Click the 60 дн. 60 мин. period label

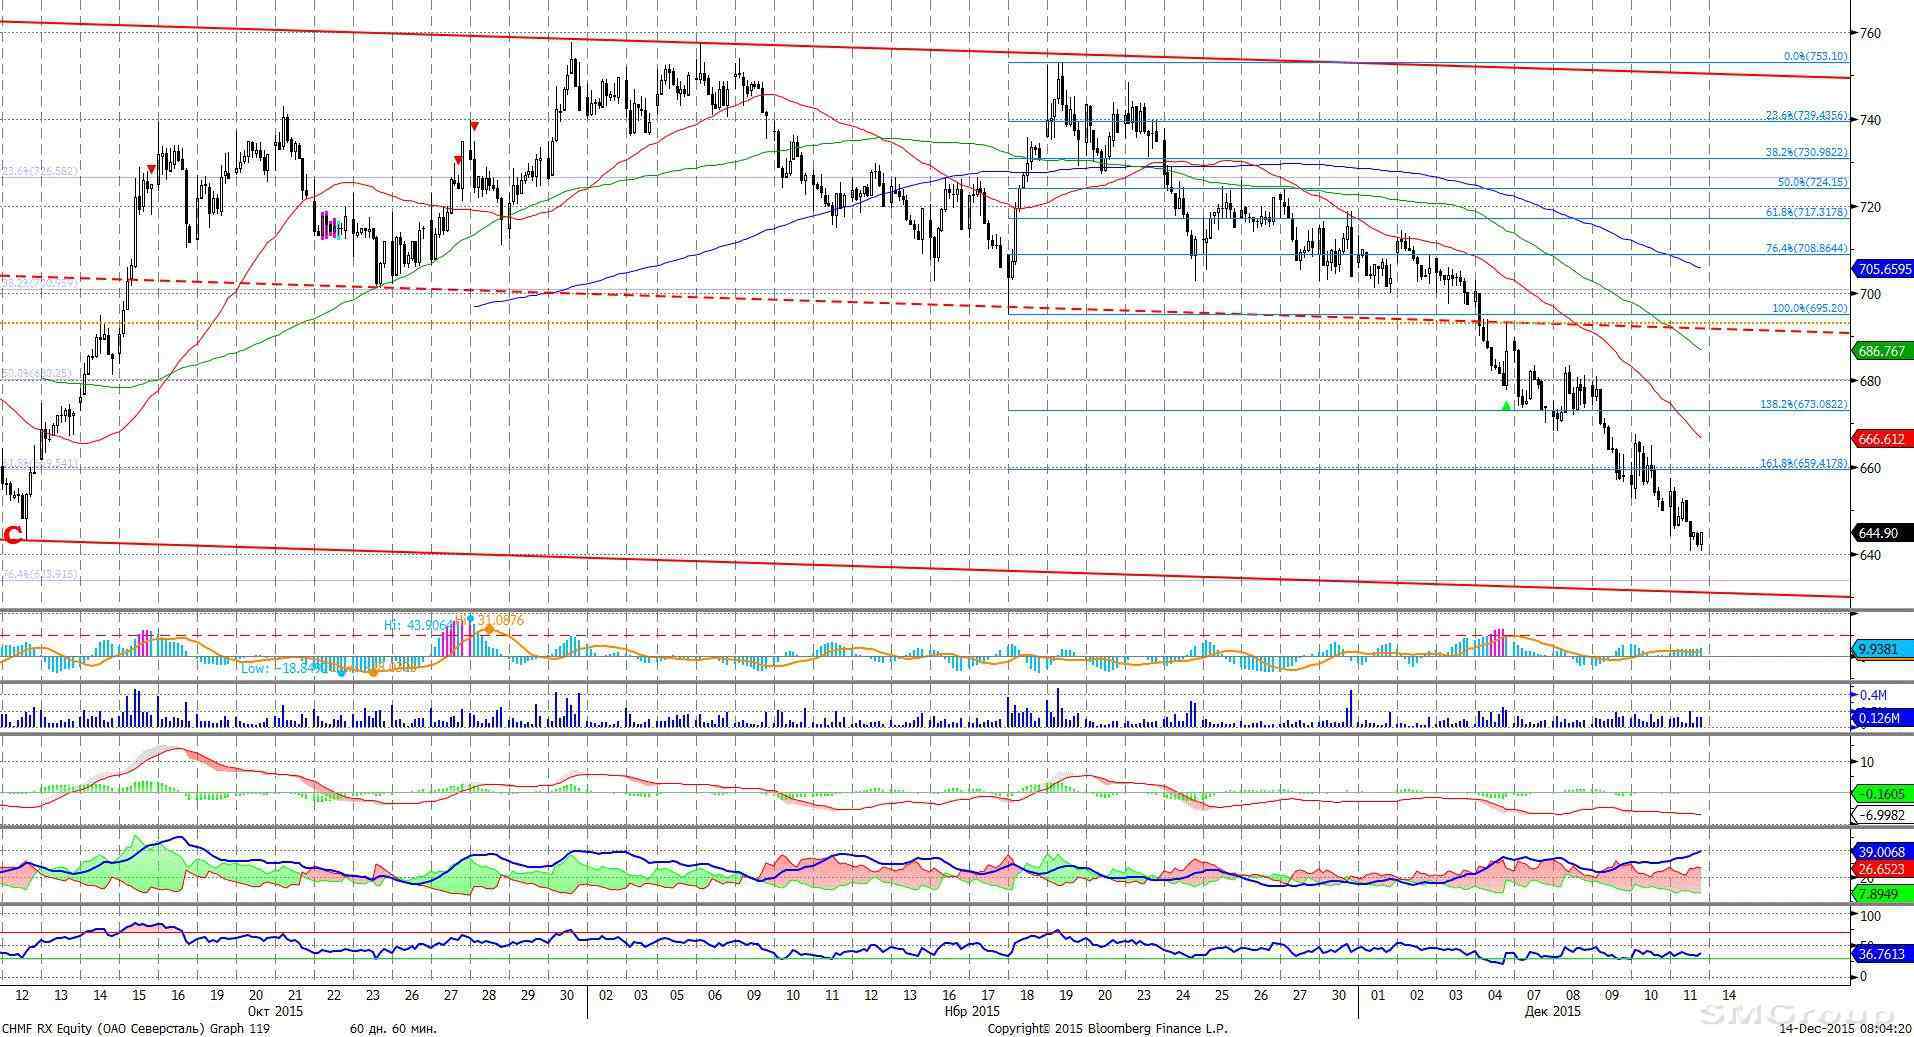(x=393, y=1028)
